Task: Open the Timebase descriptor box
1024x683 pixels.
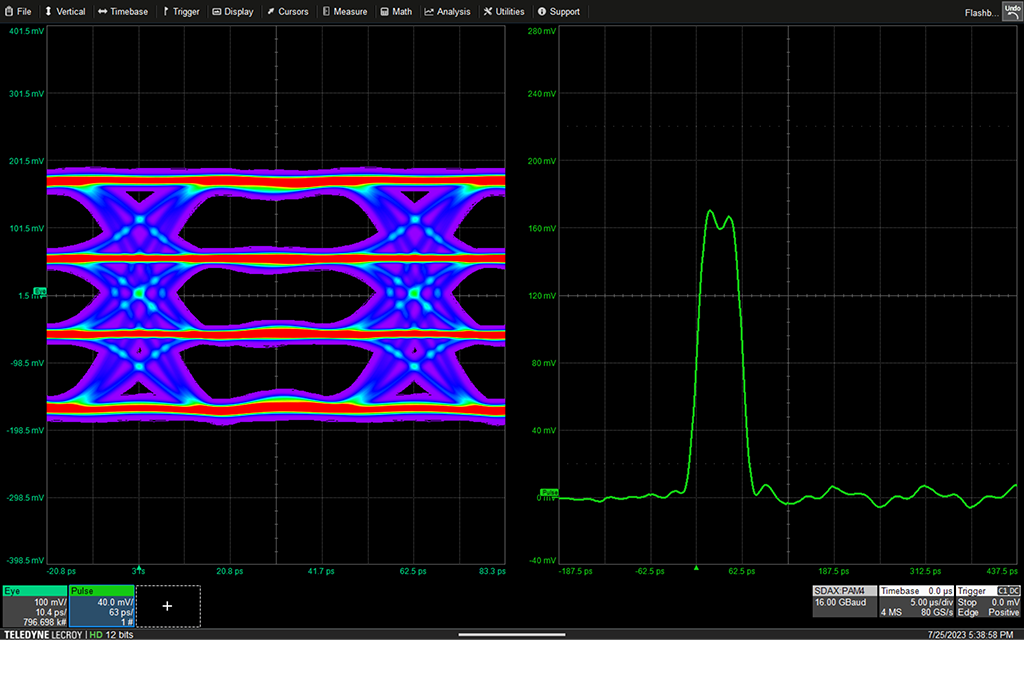Action: click(915, 601)
